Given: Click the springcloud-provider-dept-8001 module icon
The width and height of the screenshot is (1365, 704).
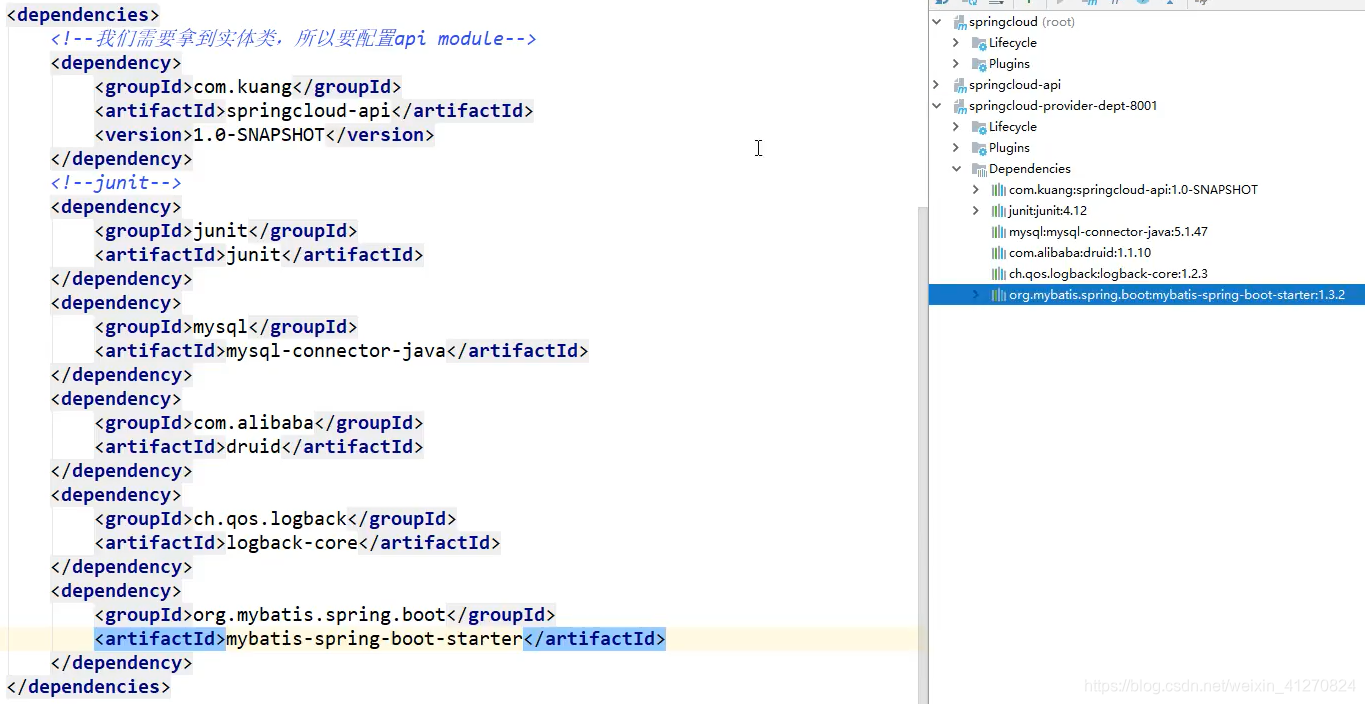Looking at the screenshot, I should [x=960, y=106].
